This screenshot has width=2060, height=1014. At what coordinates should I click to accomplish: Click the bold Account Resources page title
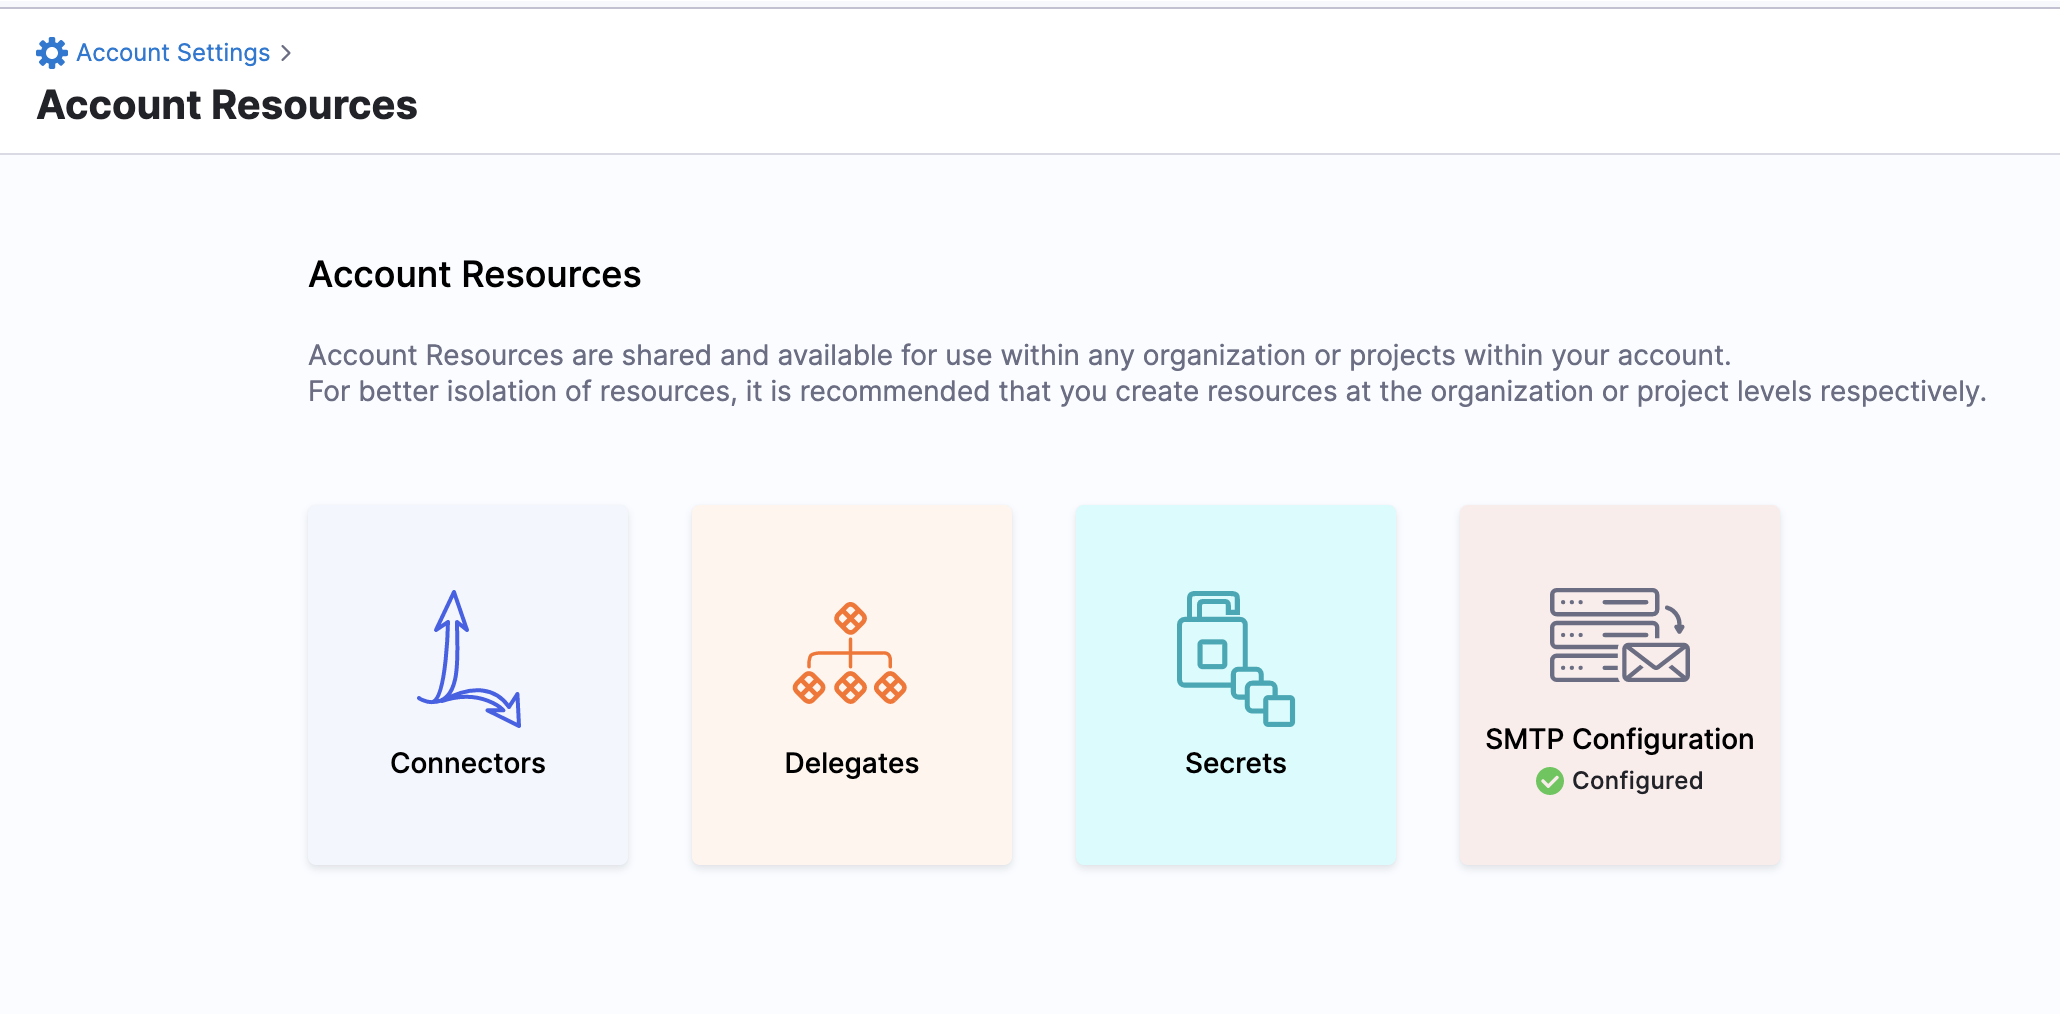(x=227, y=105)
